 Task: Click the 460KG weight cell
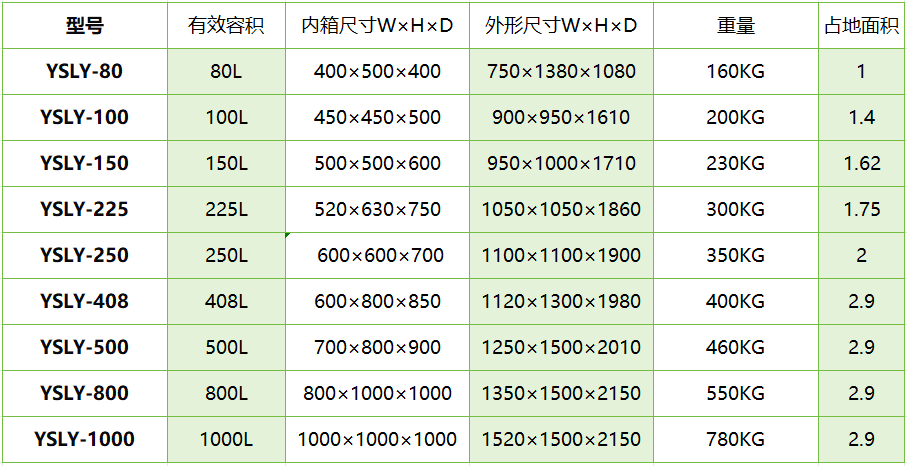pos(736,347)
